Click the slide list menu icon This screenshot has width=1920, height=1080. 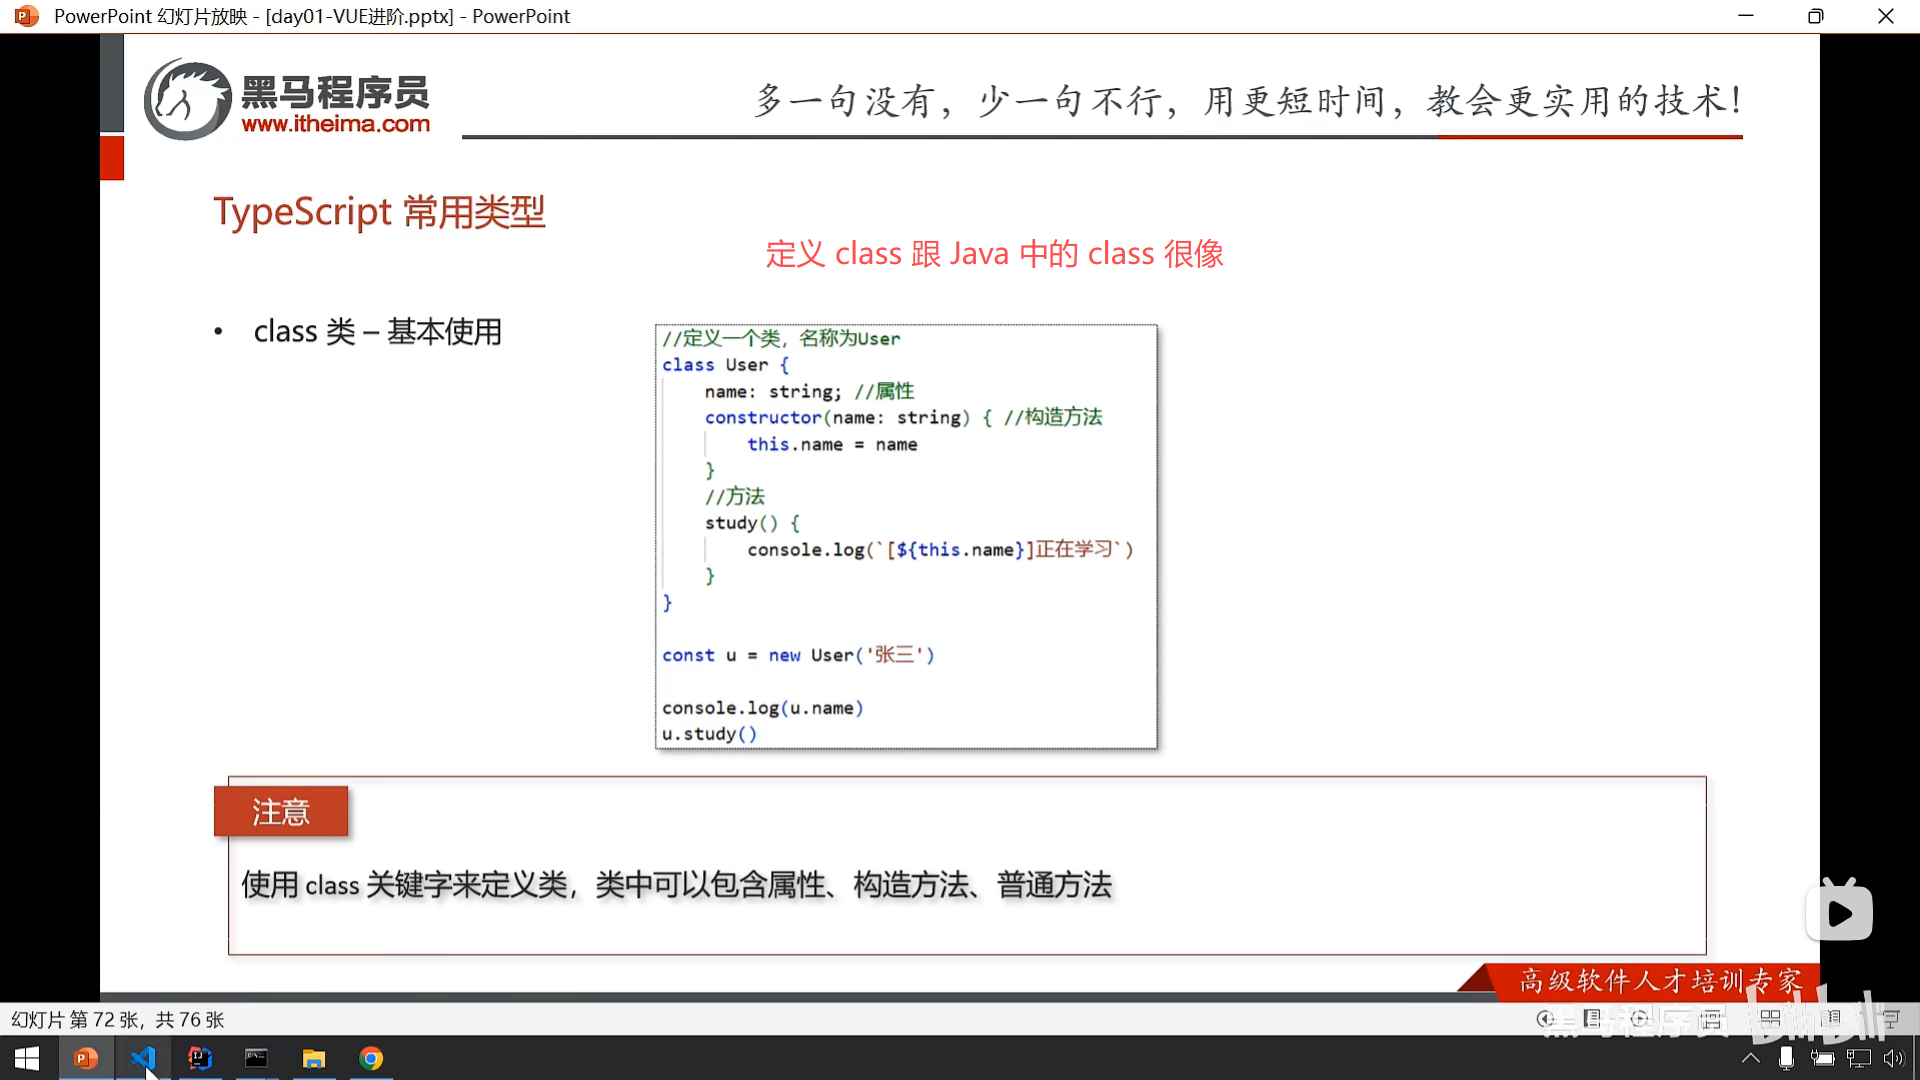[1593, 1019]
